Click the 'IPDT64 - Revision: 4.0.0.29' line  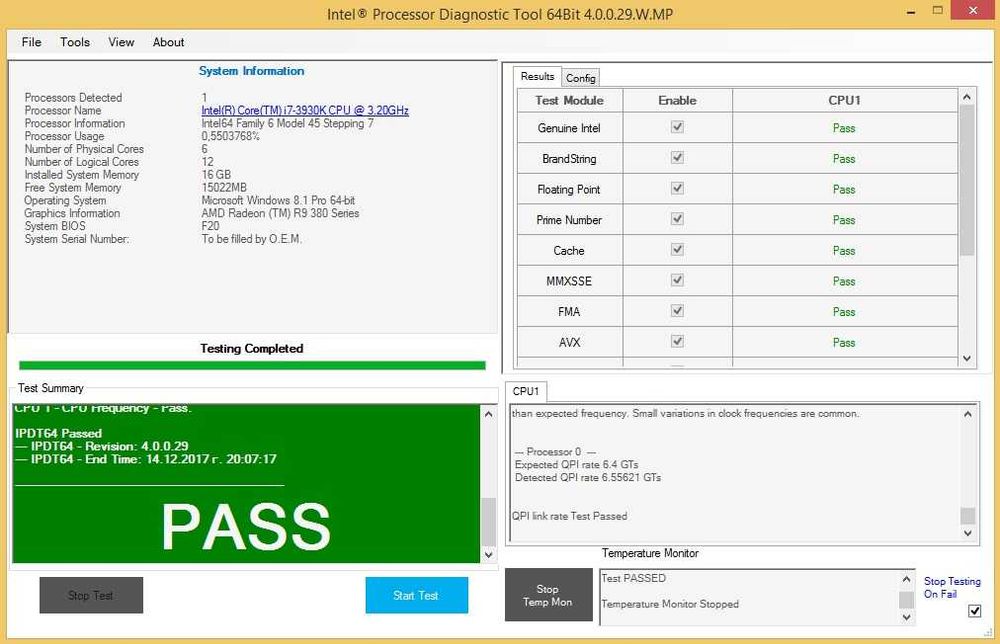102,446
